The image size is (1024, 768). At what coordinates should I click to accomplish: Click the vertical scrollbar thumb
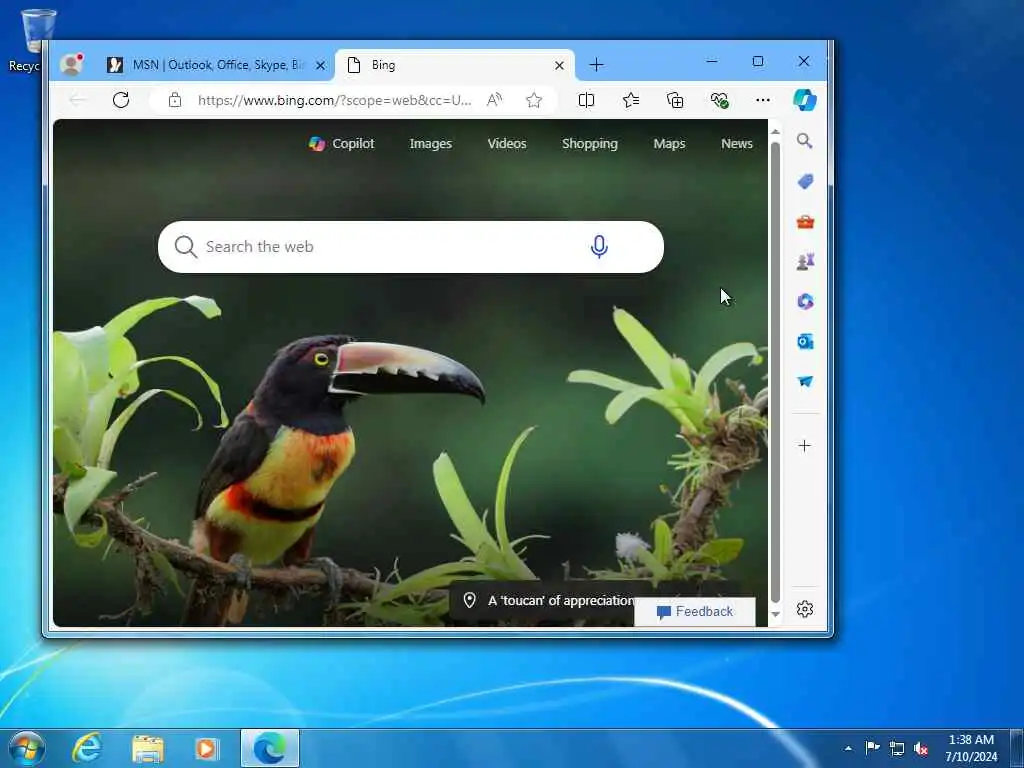775,372
